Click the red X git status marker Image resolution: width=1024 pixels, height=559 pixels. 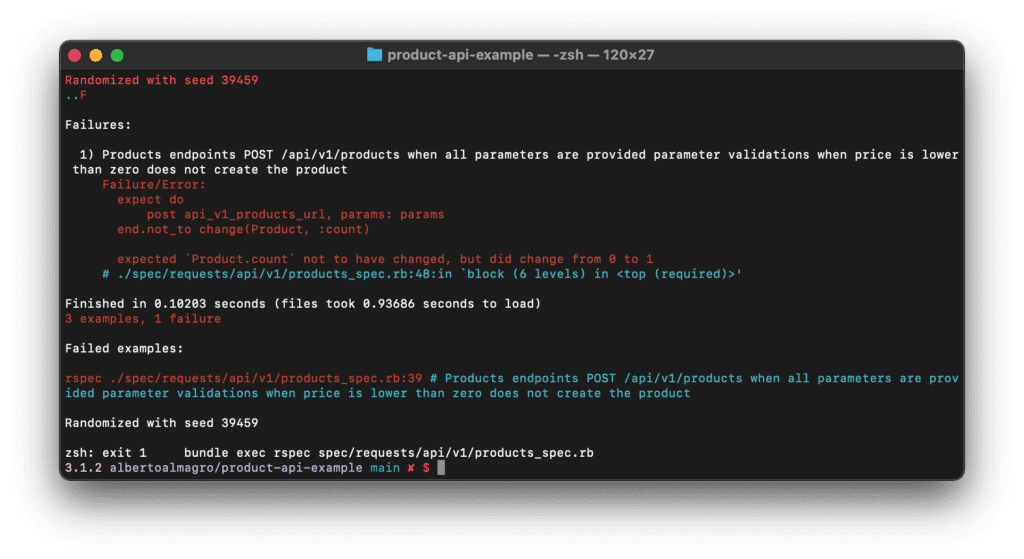(x=411, y=468)
